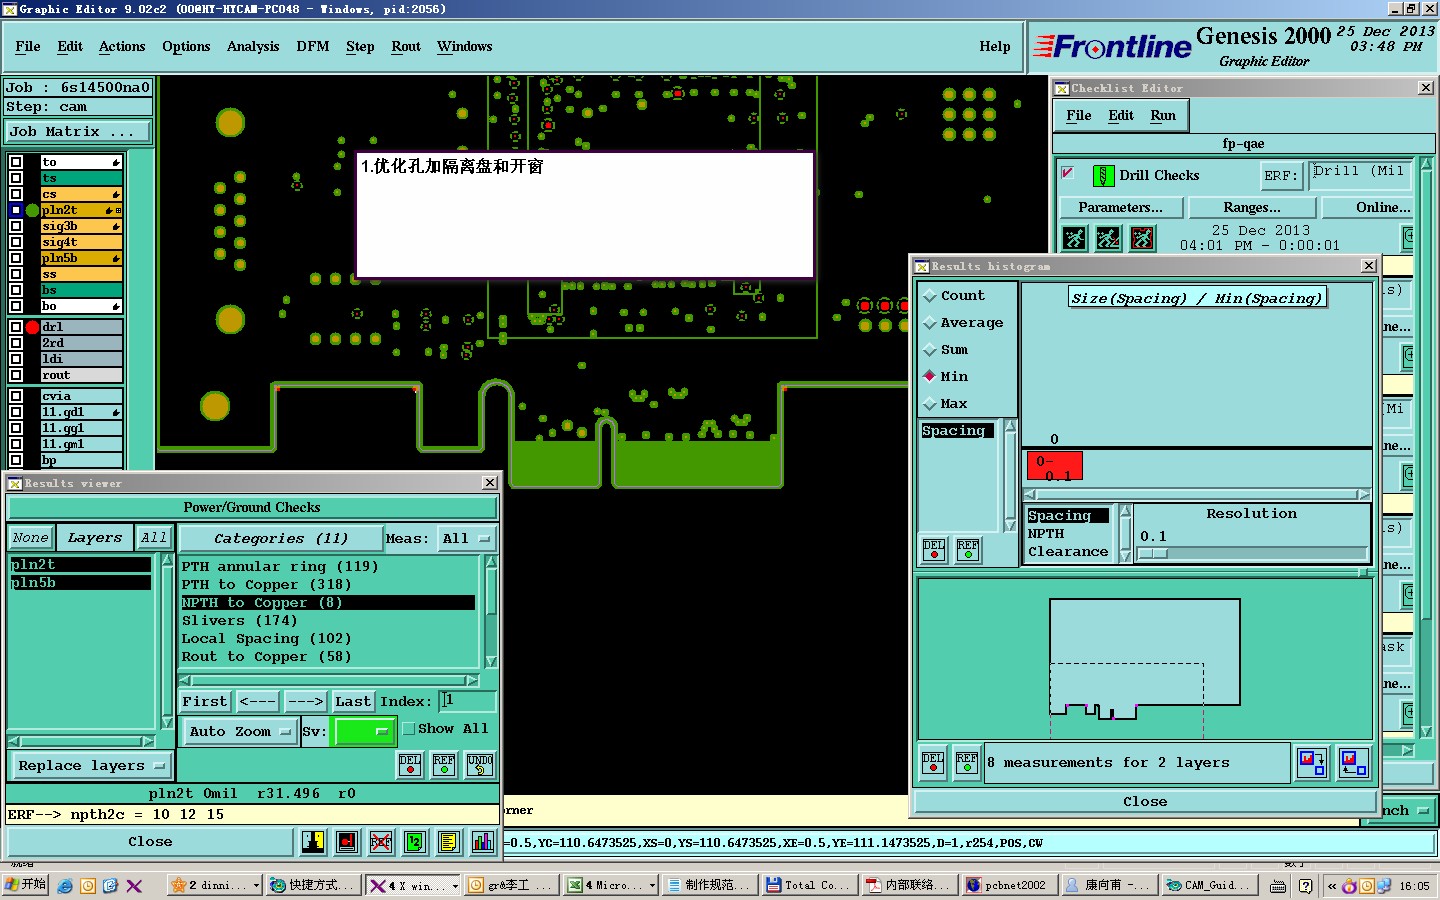Open the Analysis menu

253,47
